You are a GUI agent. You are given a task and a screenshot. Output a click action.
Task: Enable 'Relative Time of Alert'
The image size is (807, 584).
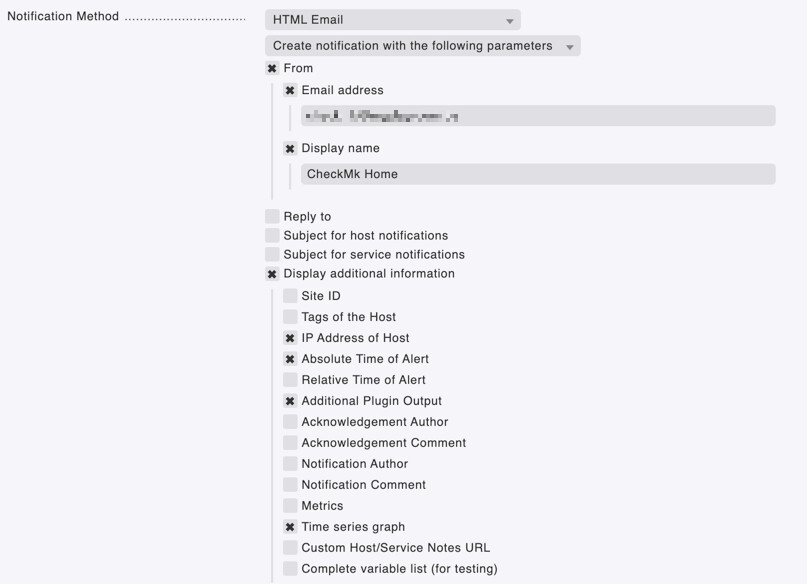coord(290,379)
